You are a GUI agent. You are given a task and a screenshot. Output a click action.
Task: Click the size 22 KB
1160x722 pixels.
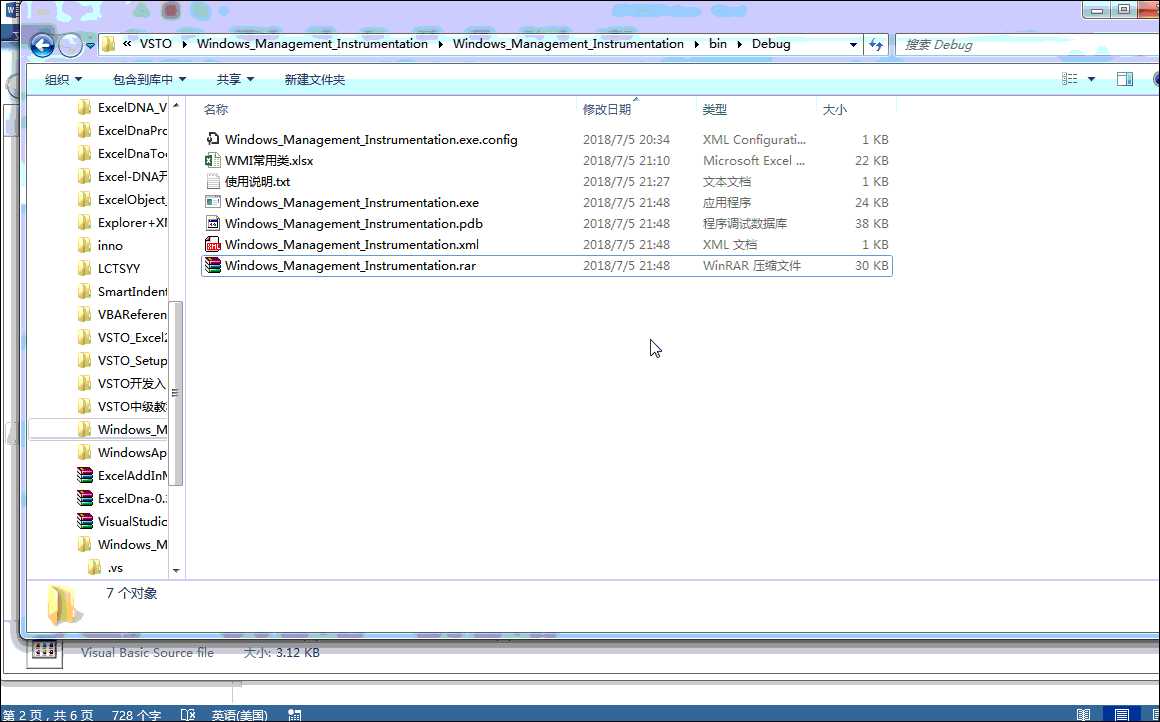(x=871, y=161)
